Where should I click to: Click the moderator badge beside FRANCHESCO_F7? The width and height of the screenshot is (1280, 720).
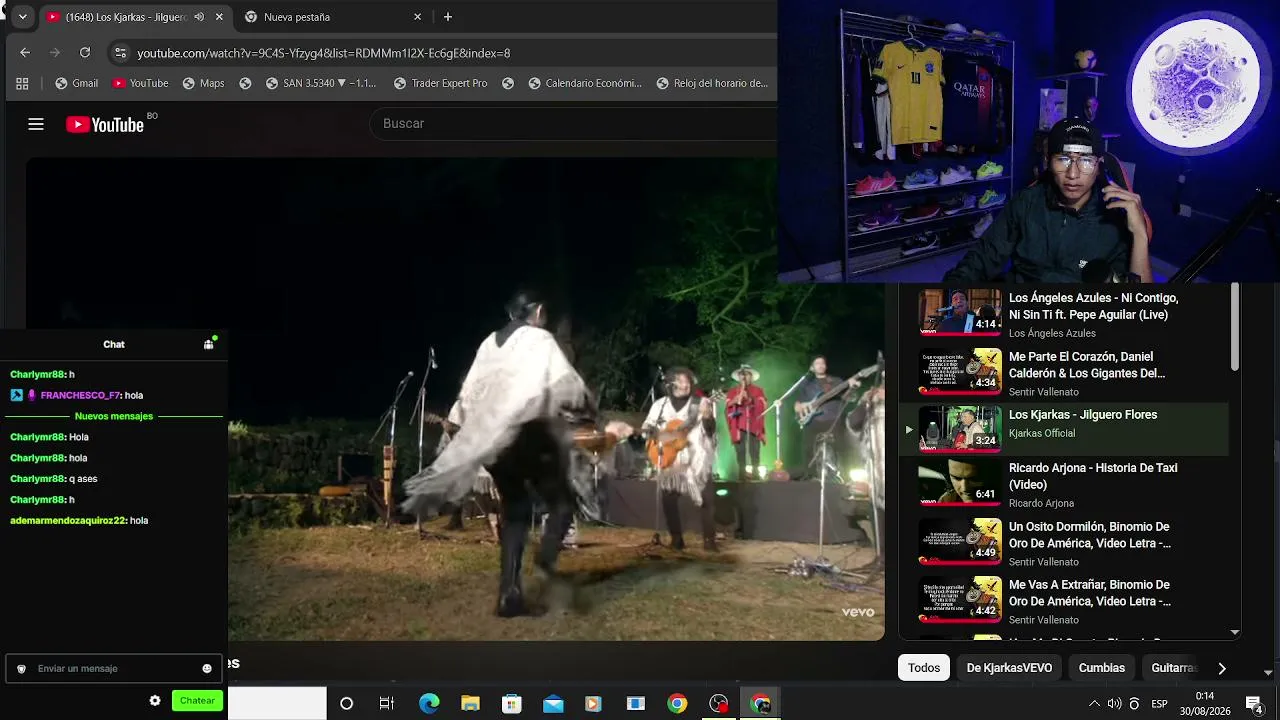[16, 395]
